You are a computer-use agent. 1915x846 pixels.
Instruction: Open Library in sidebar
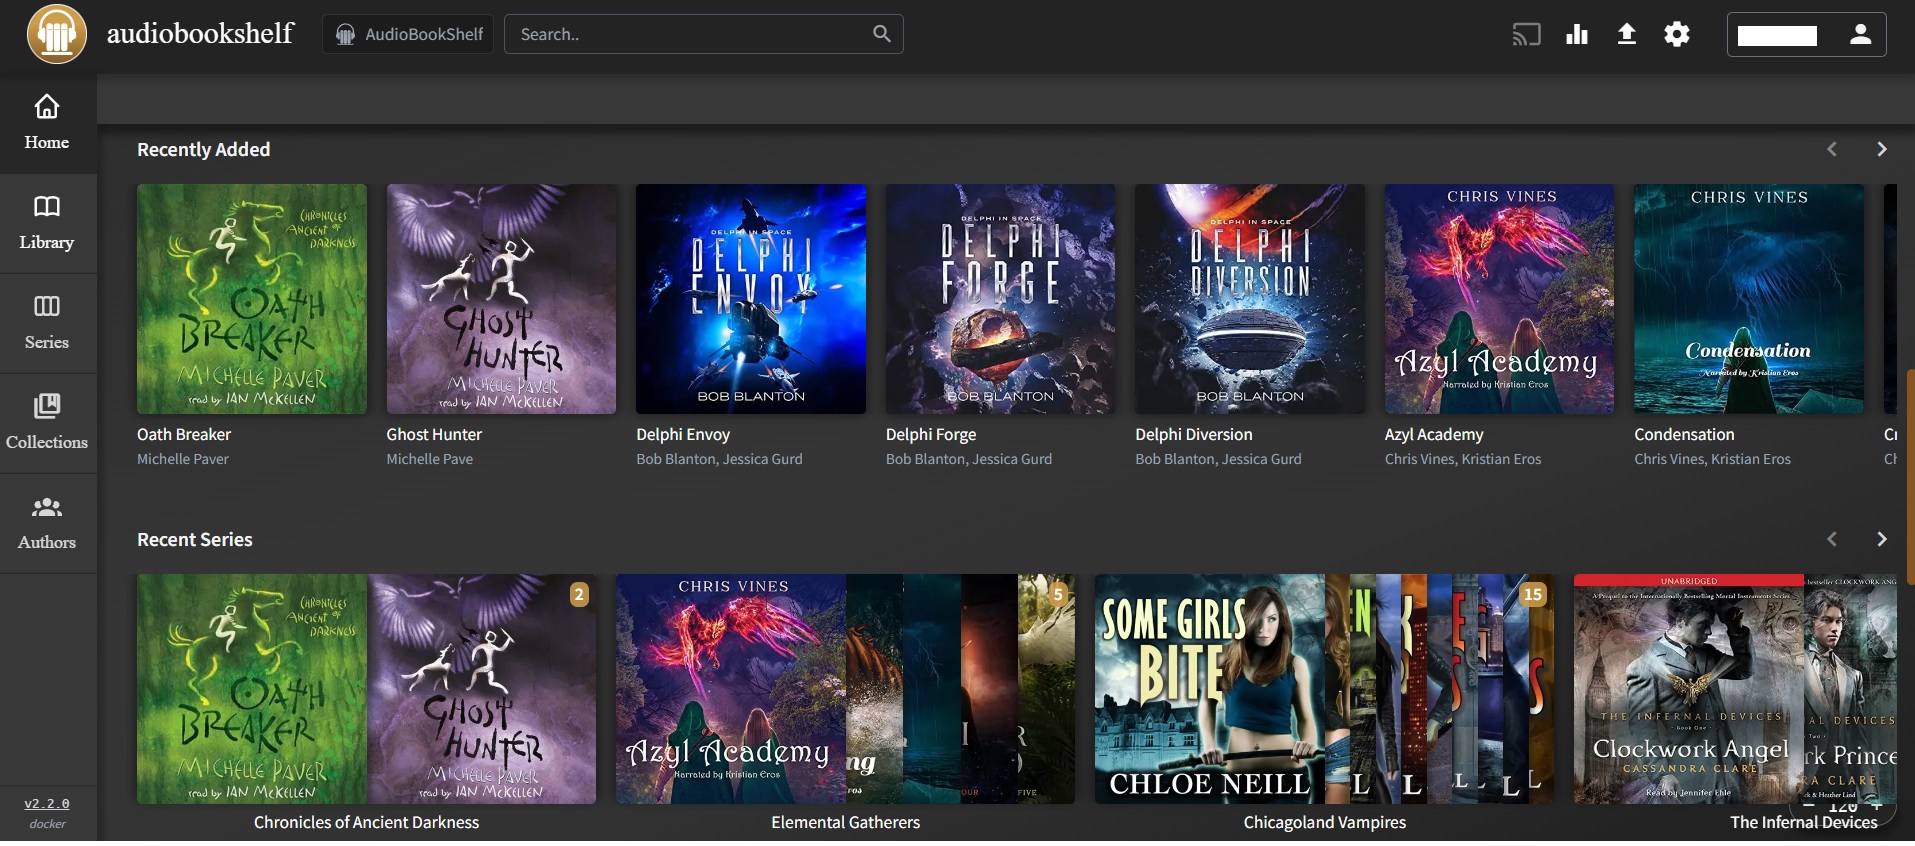pos(47,223)
